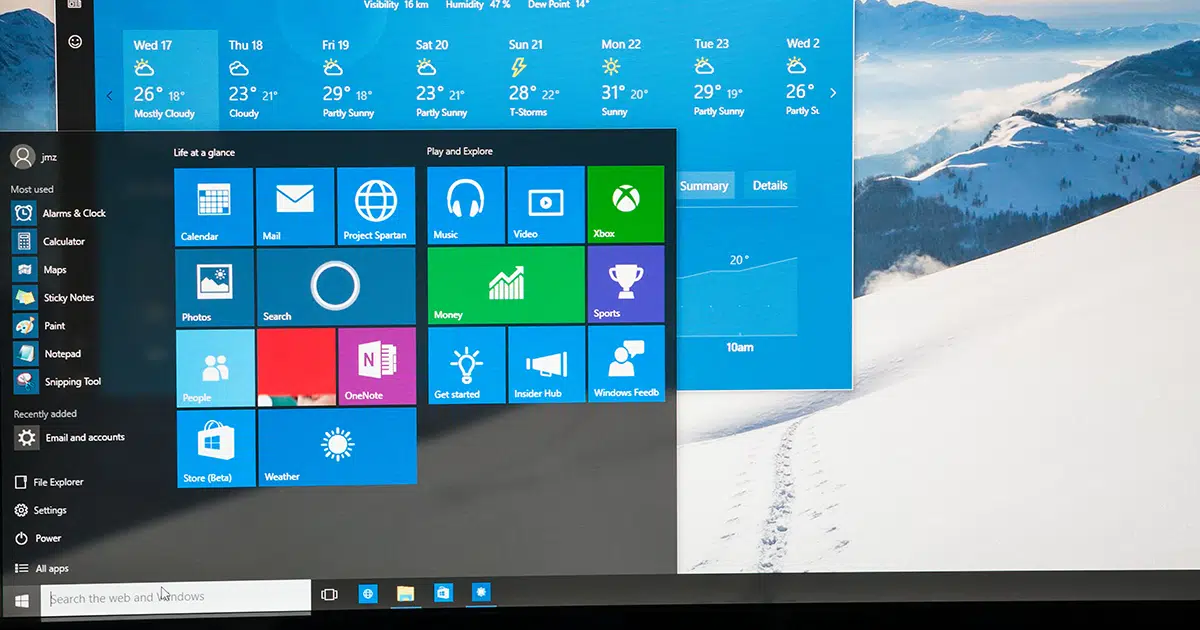This screenshot has height=630, width=1200.
Task: Focus the Search the web and Windows box
Action: click(x=176, y=597)
